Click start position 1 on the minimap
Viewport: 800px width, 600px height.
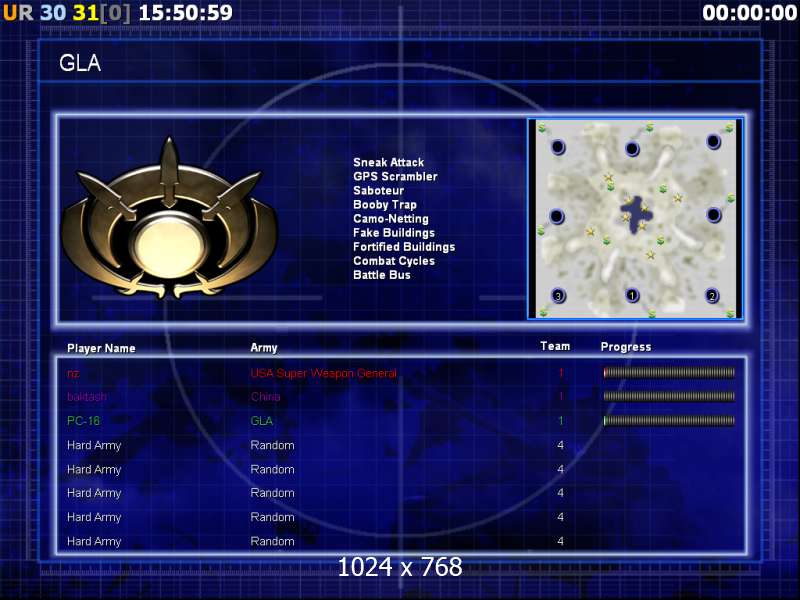coord(632,295)
